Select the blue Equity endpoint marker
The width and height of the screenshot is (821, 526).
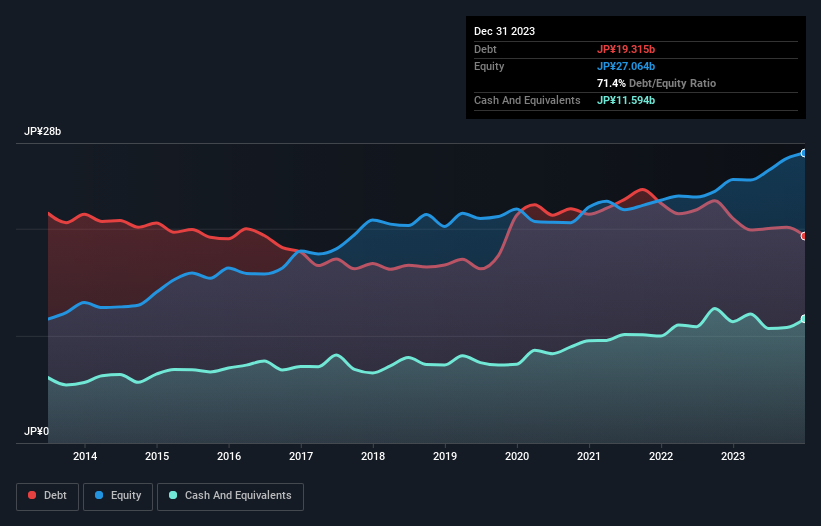[x=804, y=153]
